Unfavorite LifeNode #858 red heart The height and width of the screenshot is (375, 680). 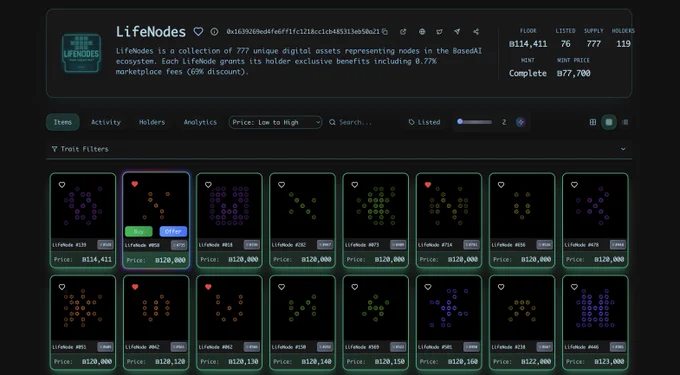pyautogui.click(x=134, y=184)
